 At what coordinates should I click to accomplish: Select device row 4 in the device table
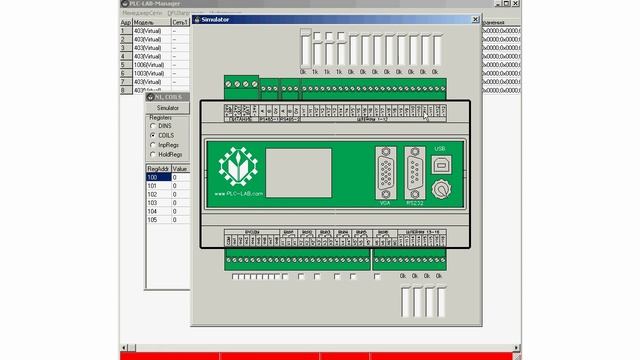(x=155, y=57)
